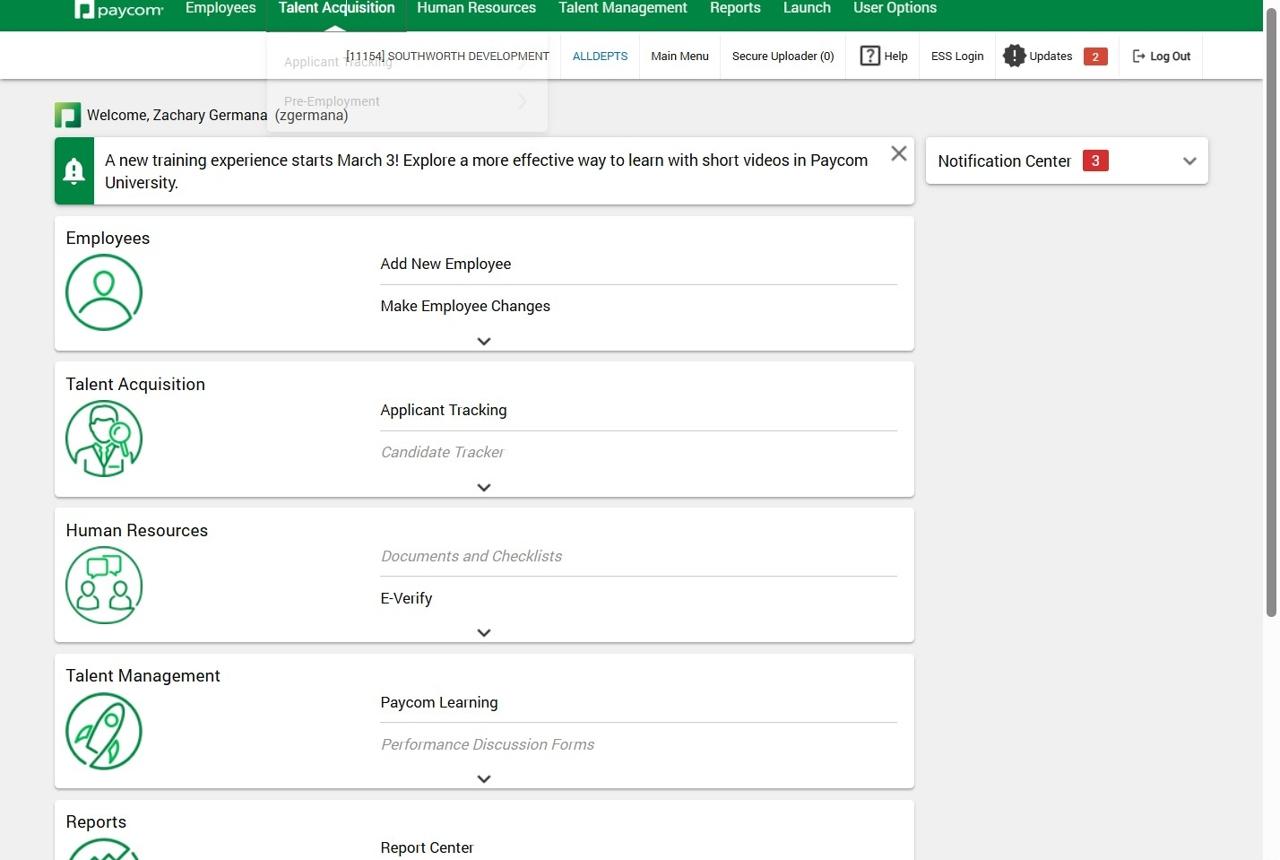1280x860 pixels.
Task: Click Add New Employee
Action: 446,264
